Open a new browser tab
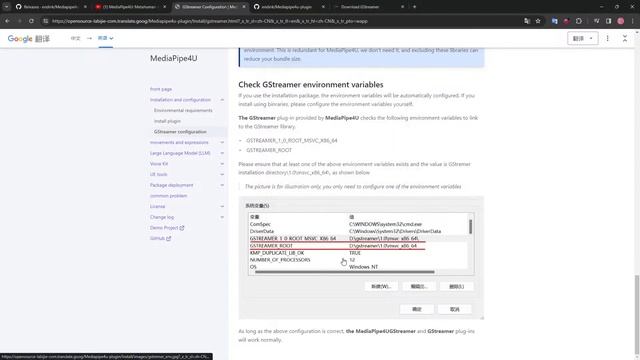640x360 pixels. (x=414, y=7)
